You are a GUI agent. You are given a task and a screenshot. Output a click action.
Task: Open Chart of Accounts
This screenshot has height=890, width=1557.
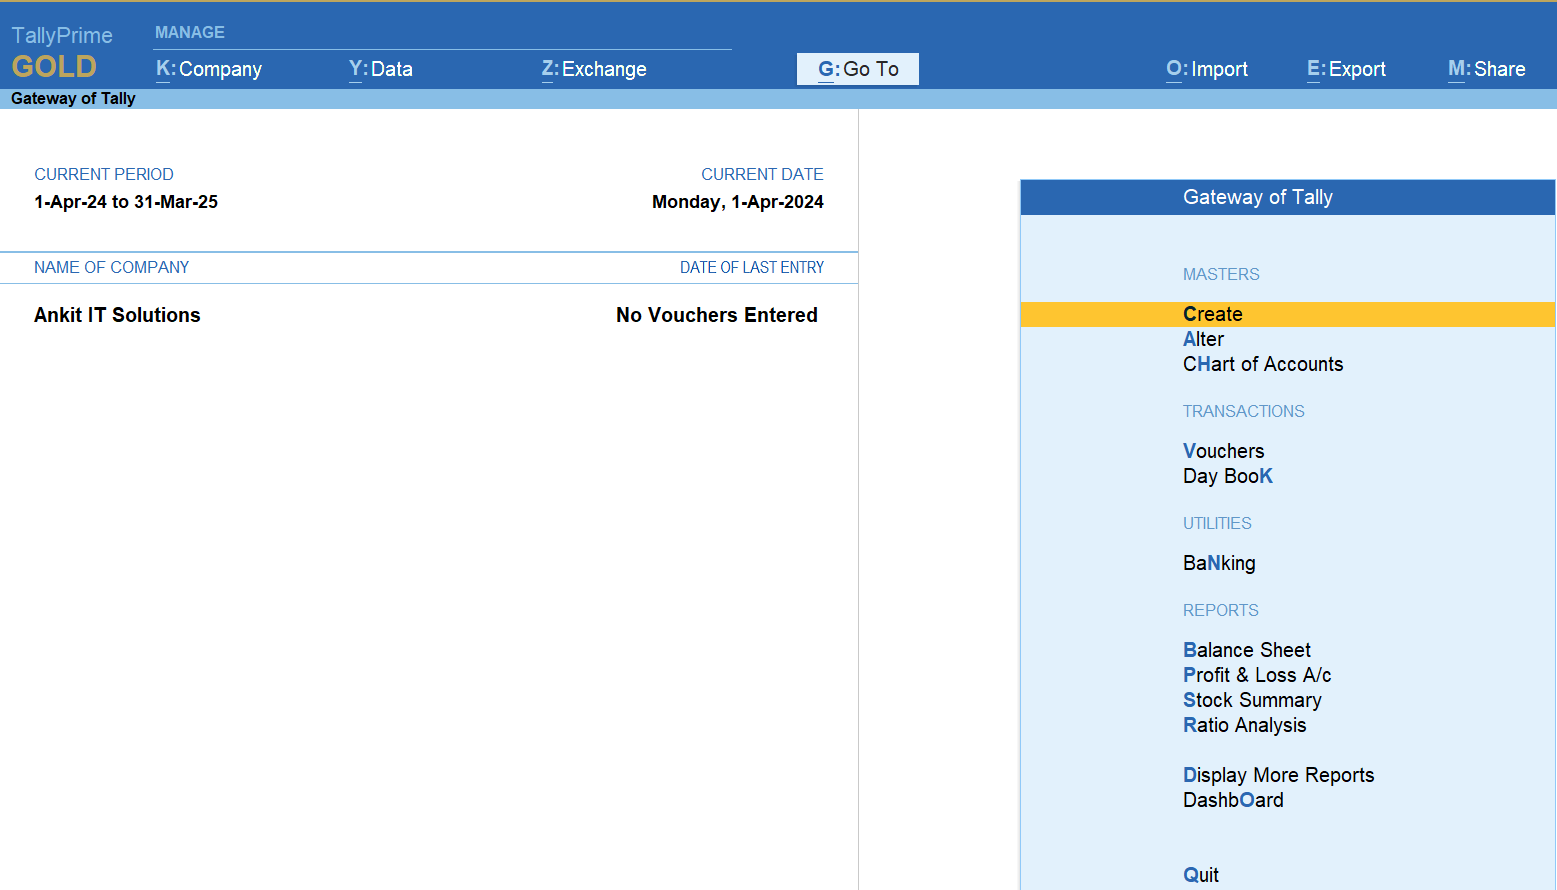click(x=1262, y=364)
